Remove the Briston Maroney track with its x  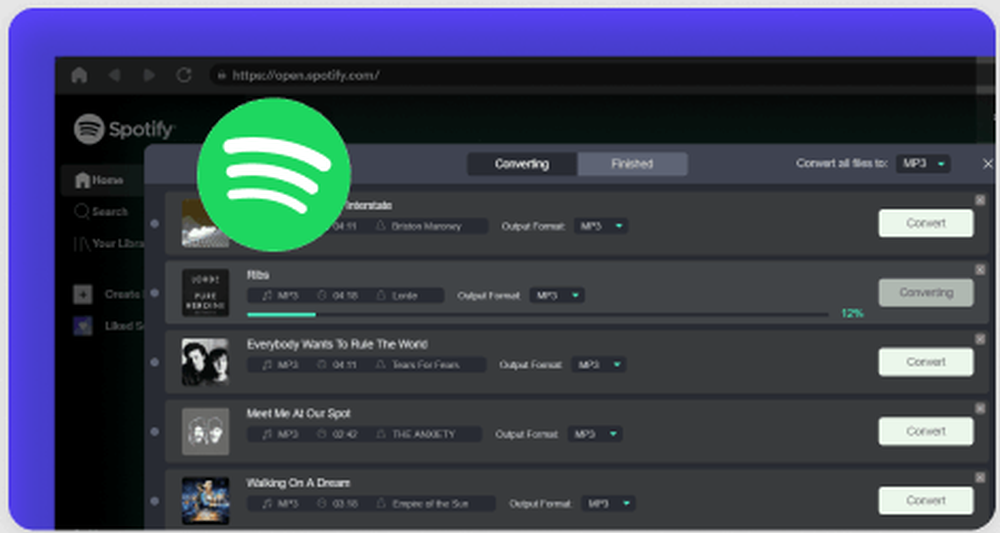pyautogui.click(x=980, y=200)
